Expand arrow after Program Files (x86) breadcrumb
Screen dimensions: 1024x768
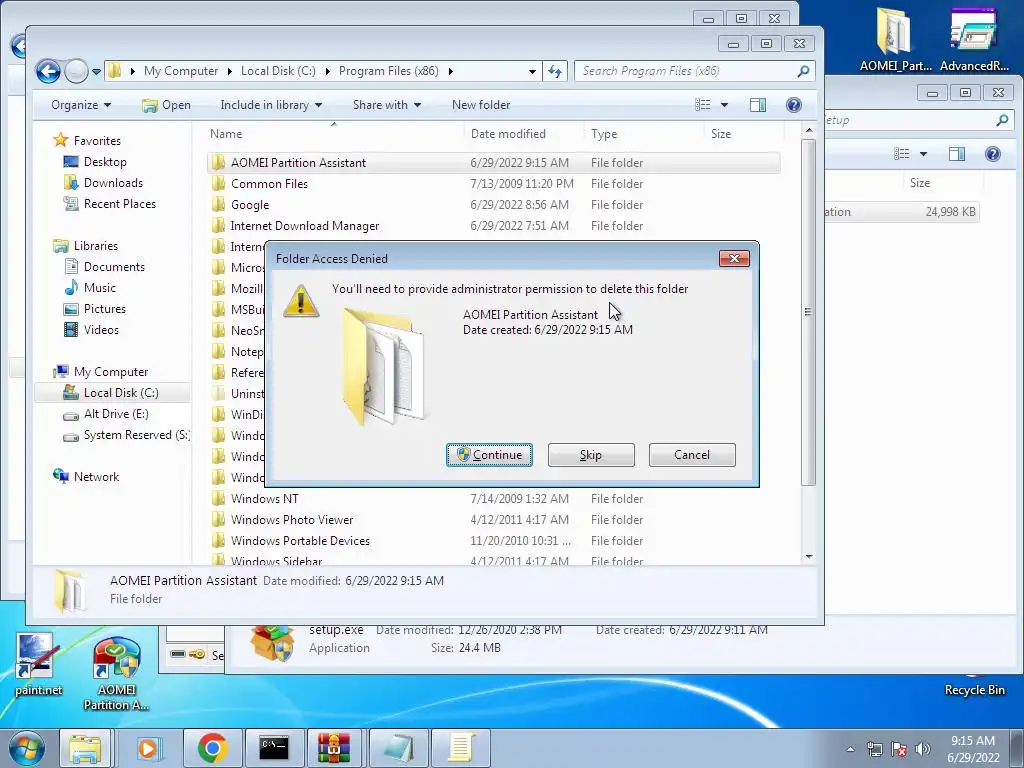451,71
